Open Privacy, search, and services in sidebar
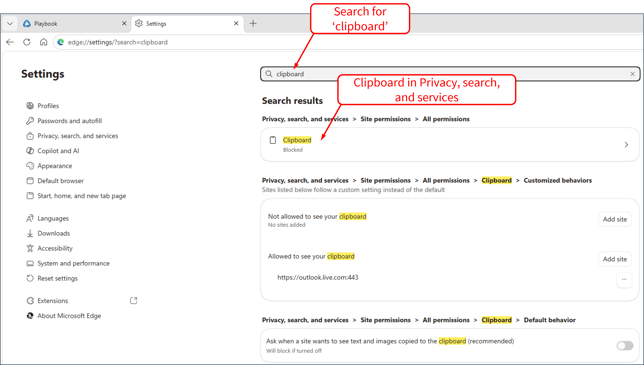Viewport: 644px width, 365px height. point(78,136)
